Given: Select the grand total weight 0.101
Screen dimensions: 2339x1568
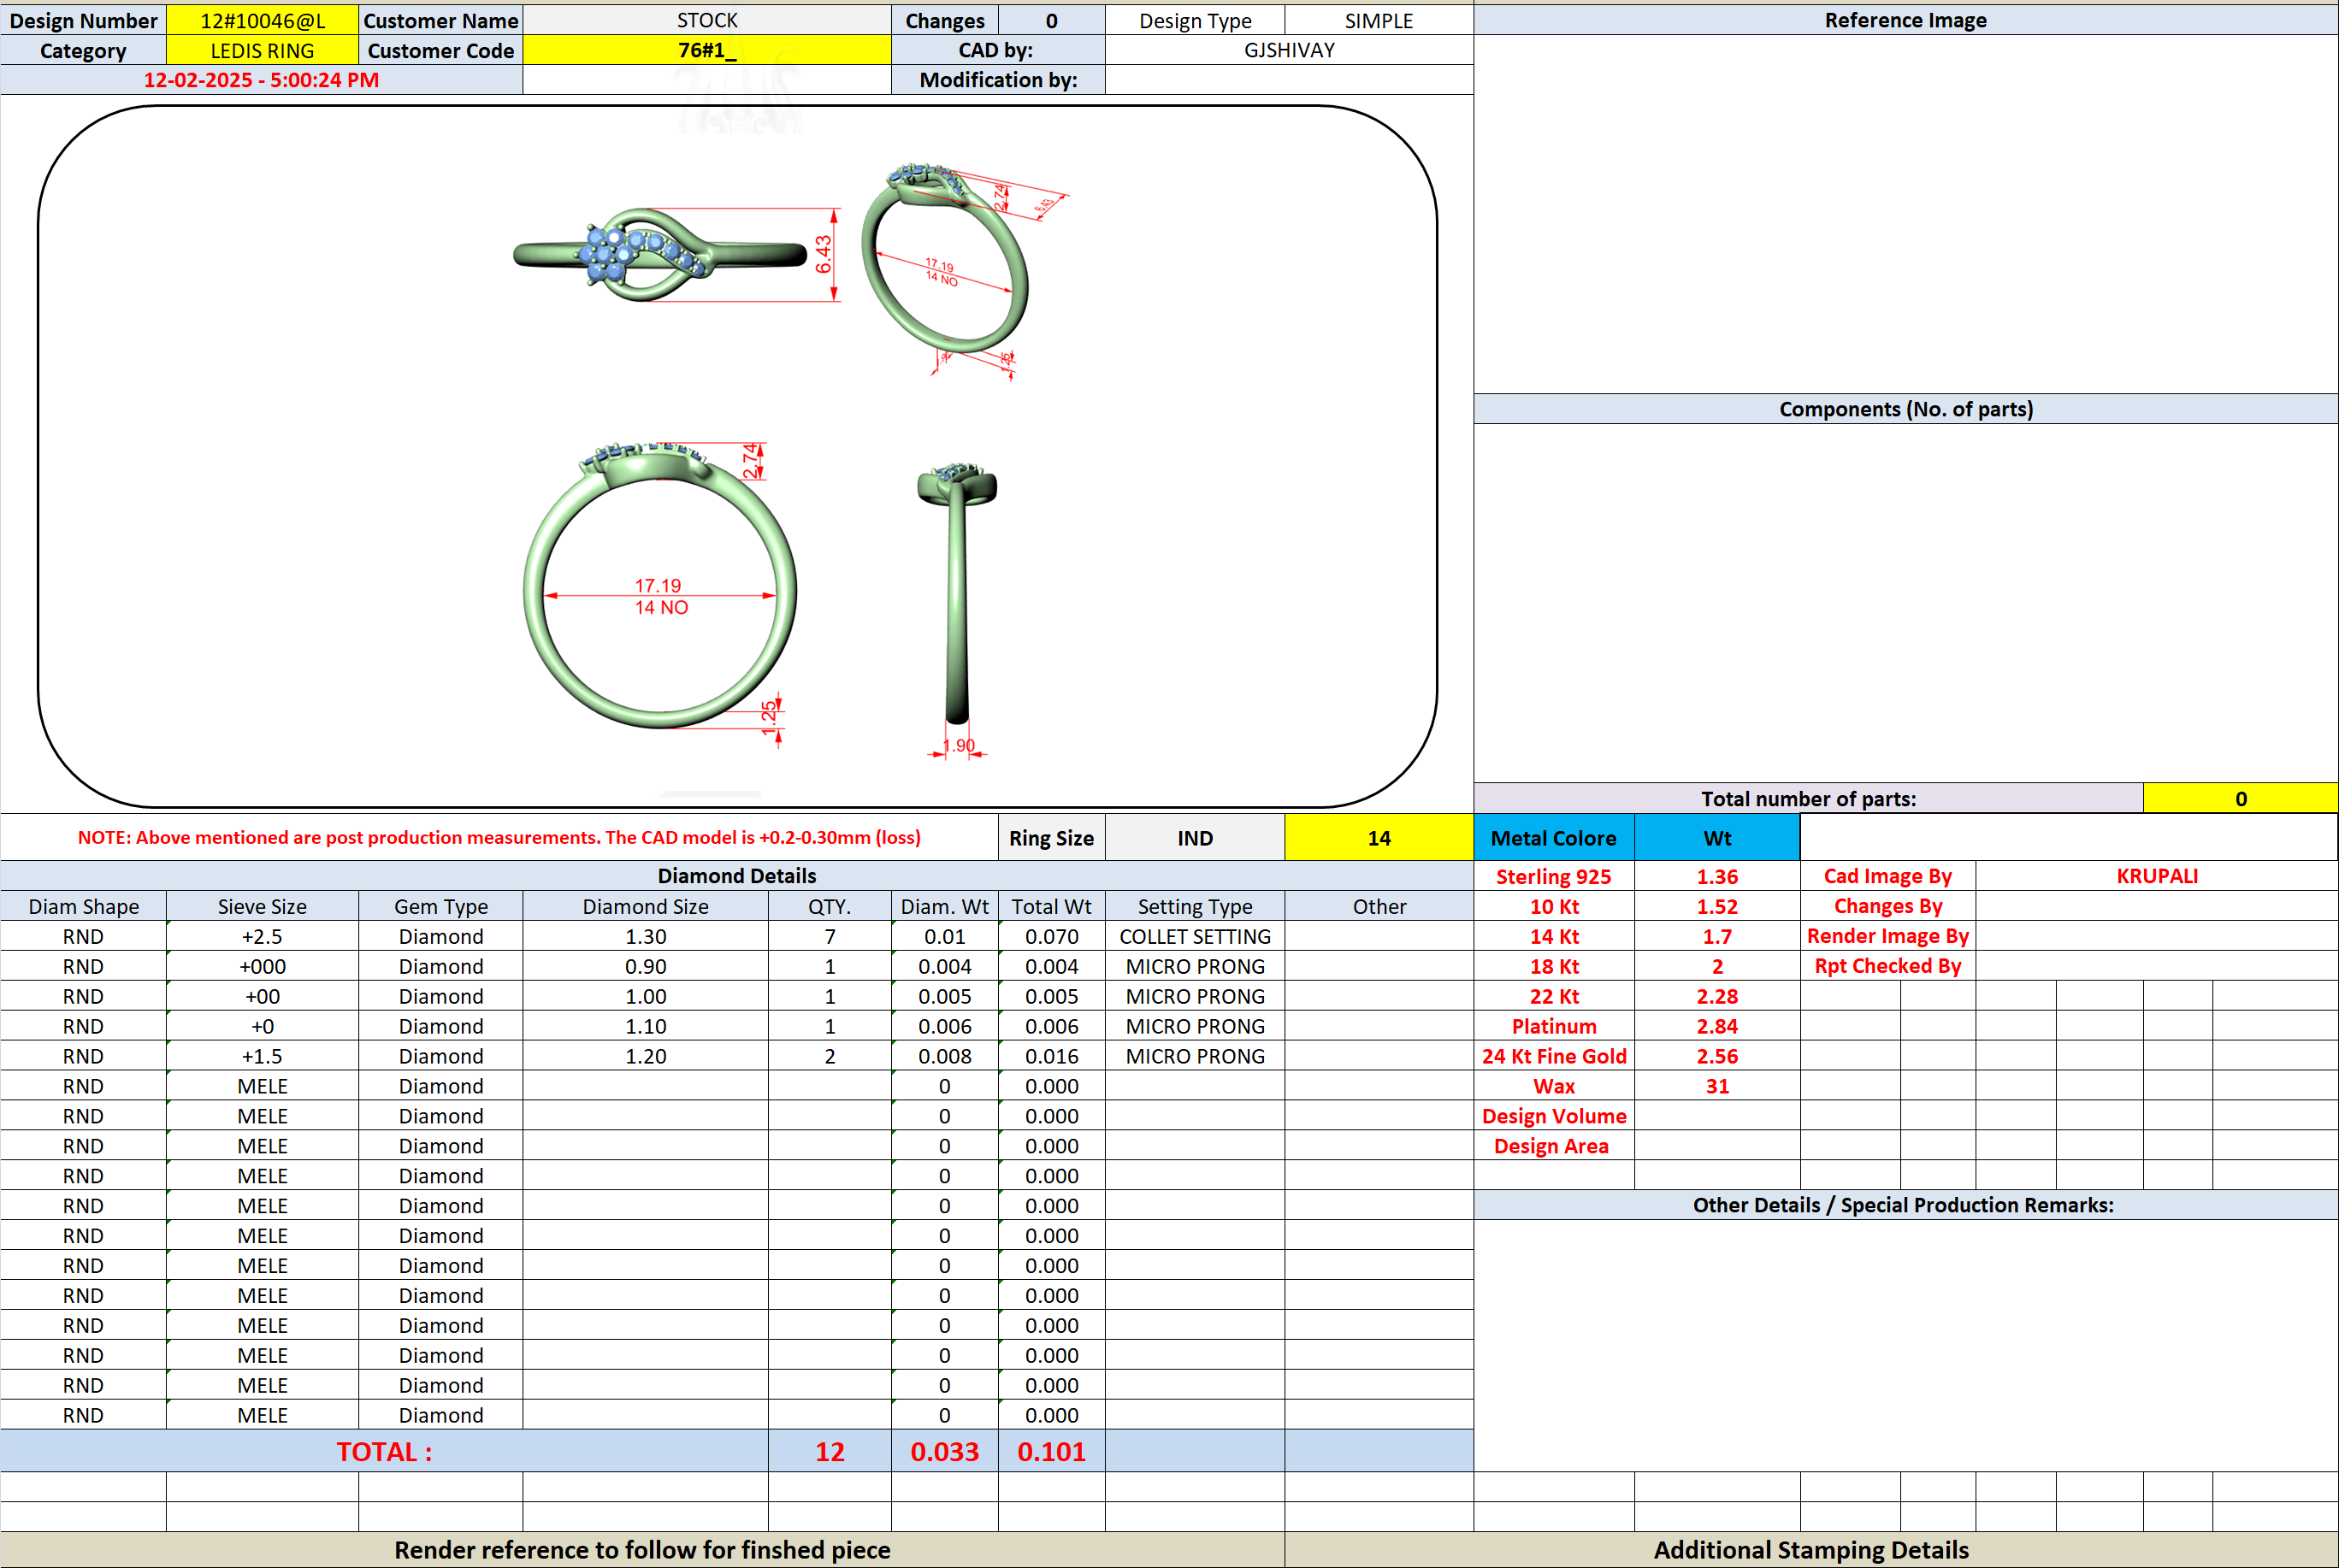Looking at the screenshot, I should 1052,1451.
